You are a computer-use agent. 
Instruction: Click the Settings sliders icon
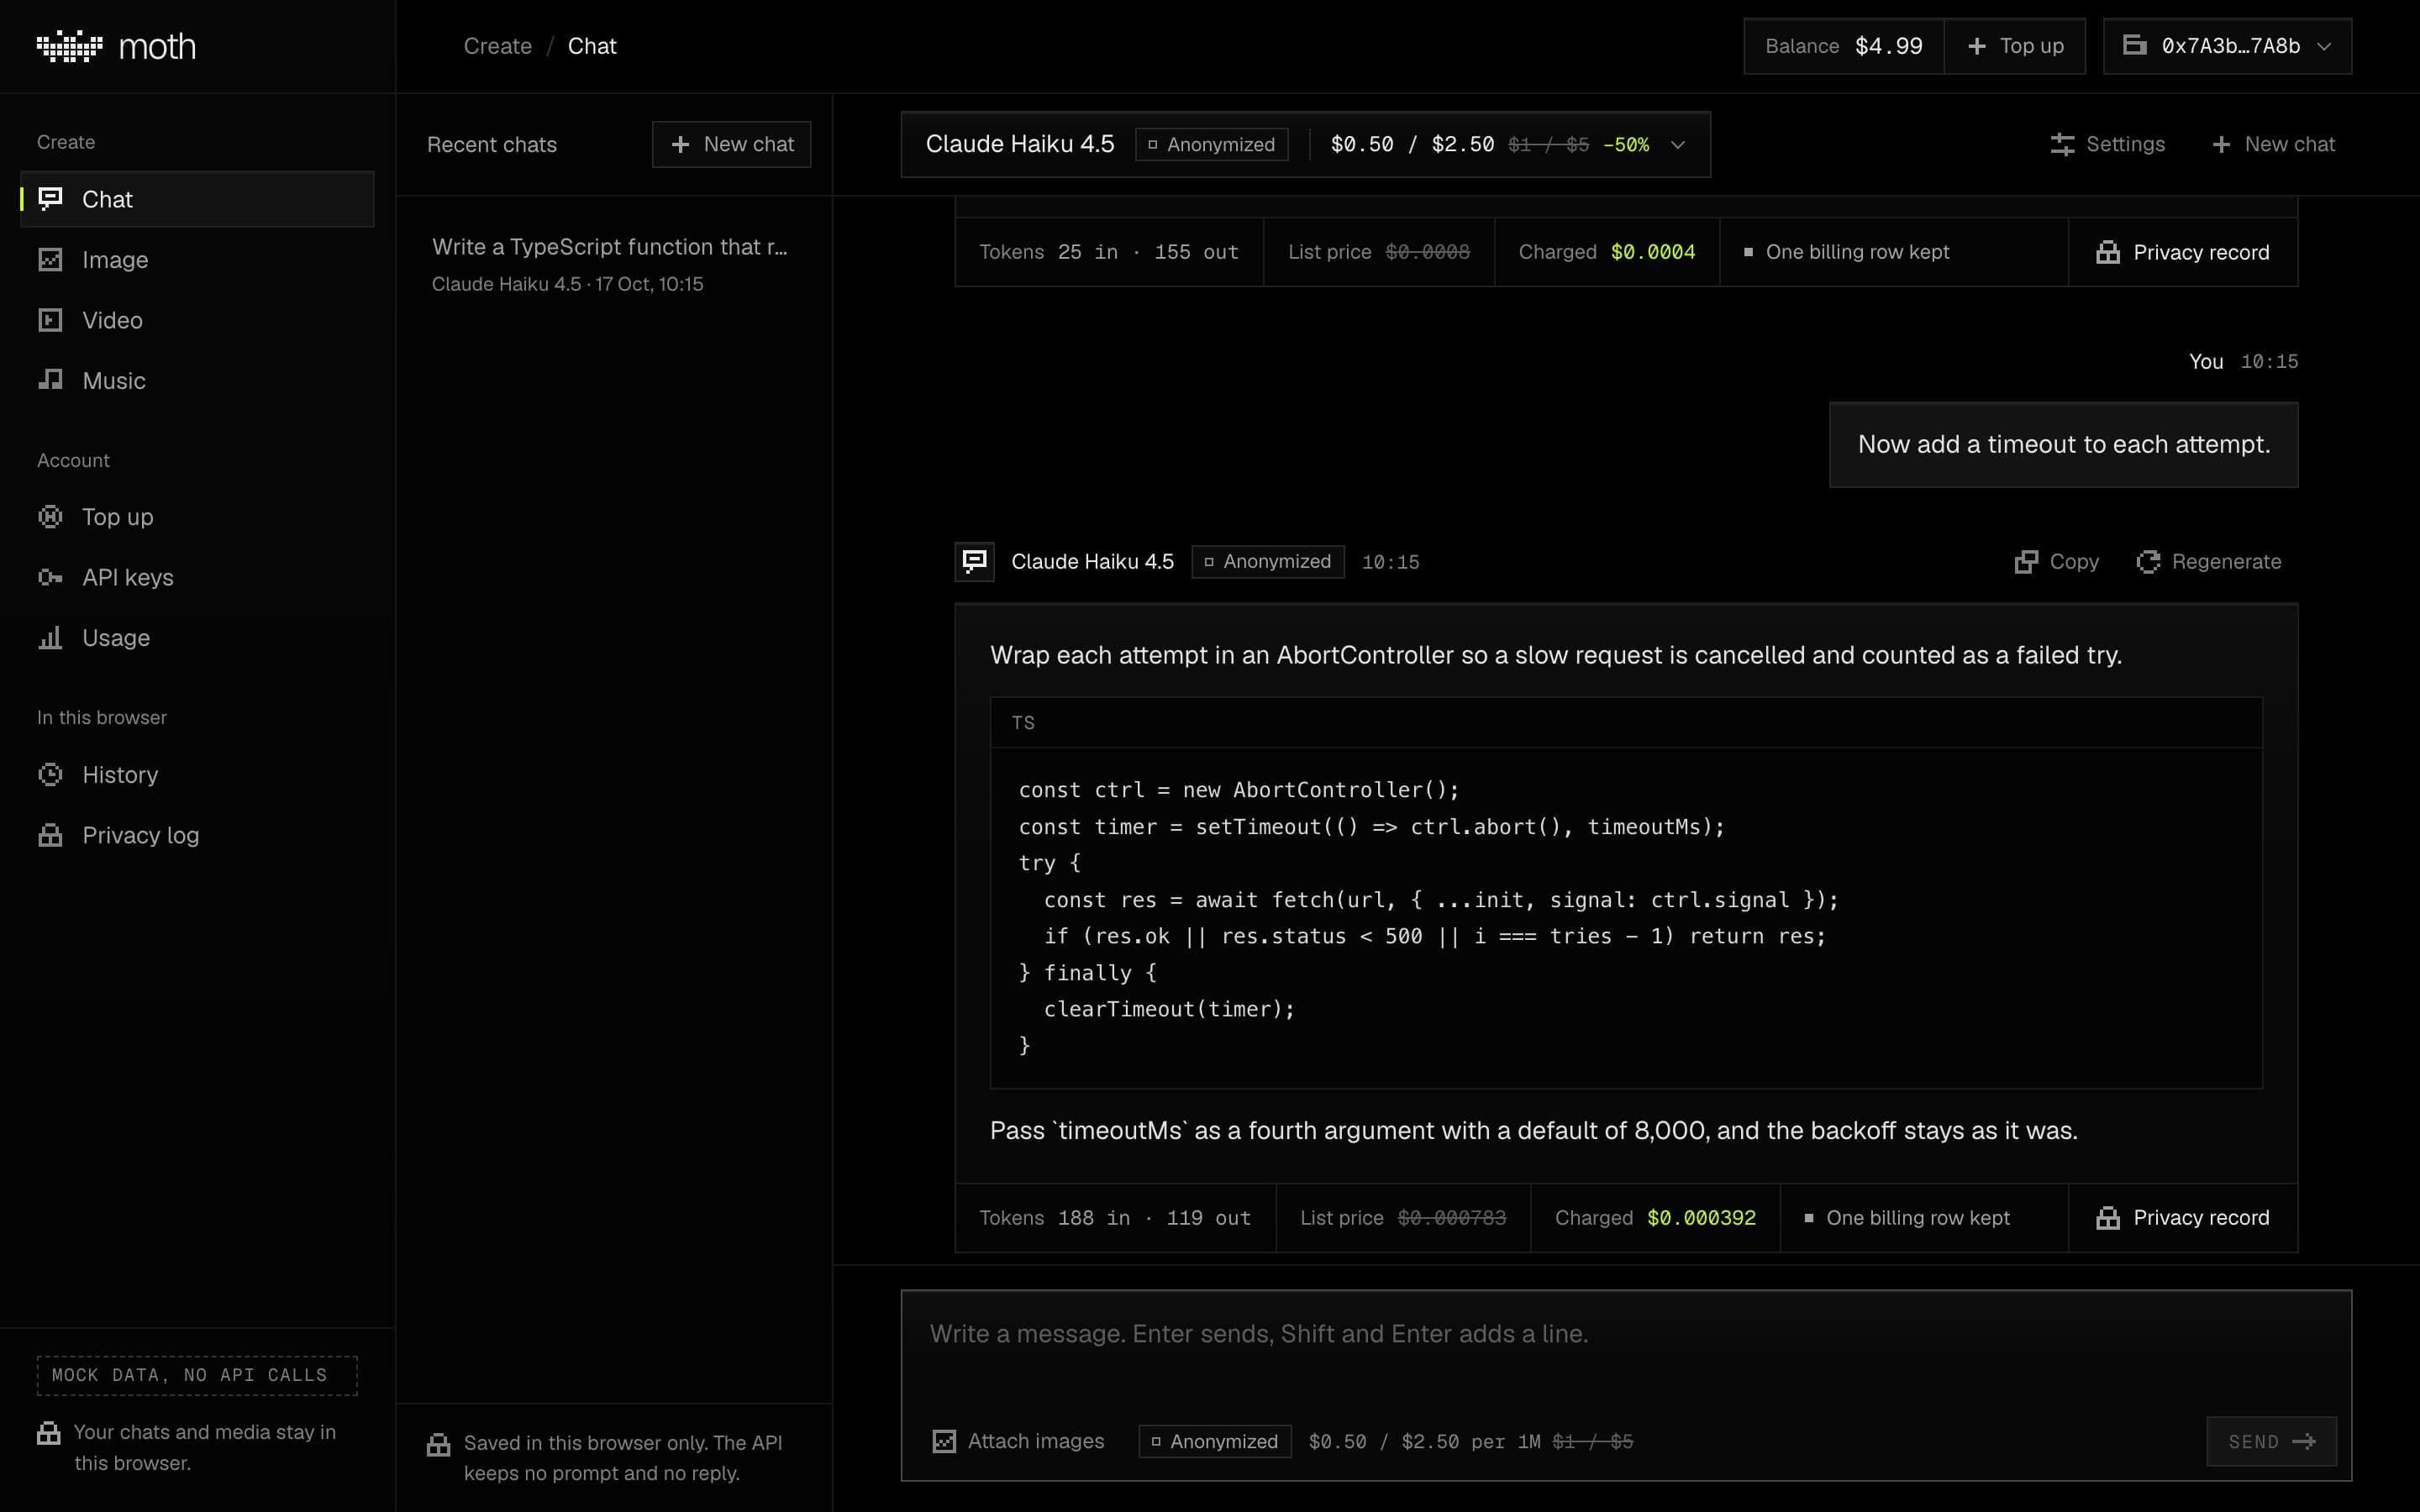click(2062, 144)
